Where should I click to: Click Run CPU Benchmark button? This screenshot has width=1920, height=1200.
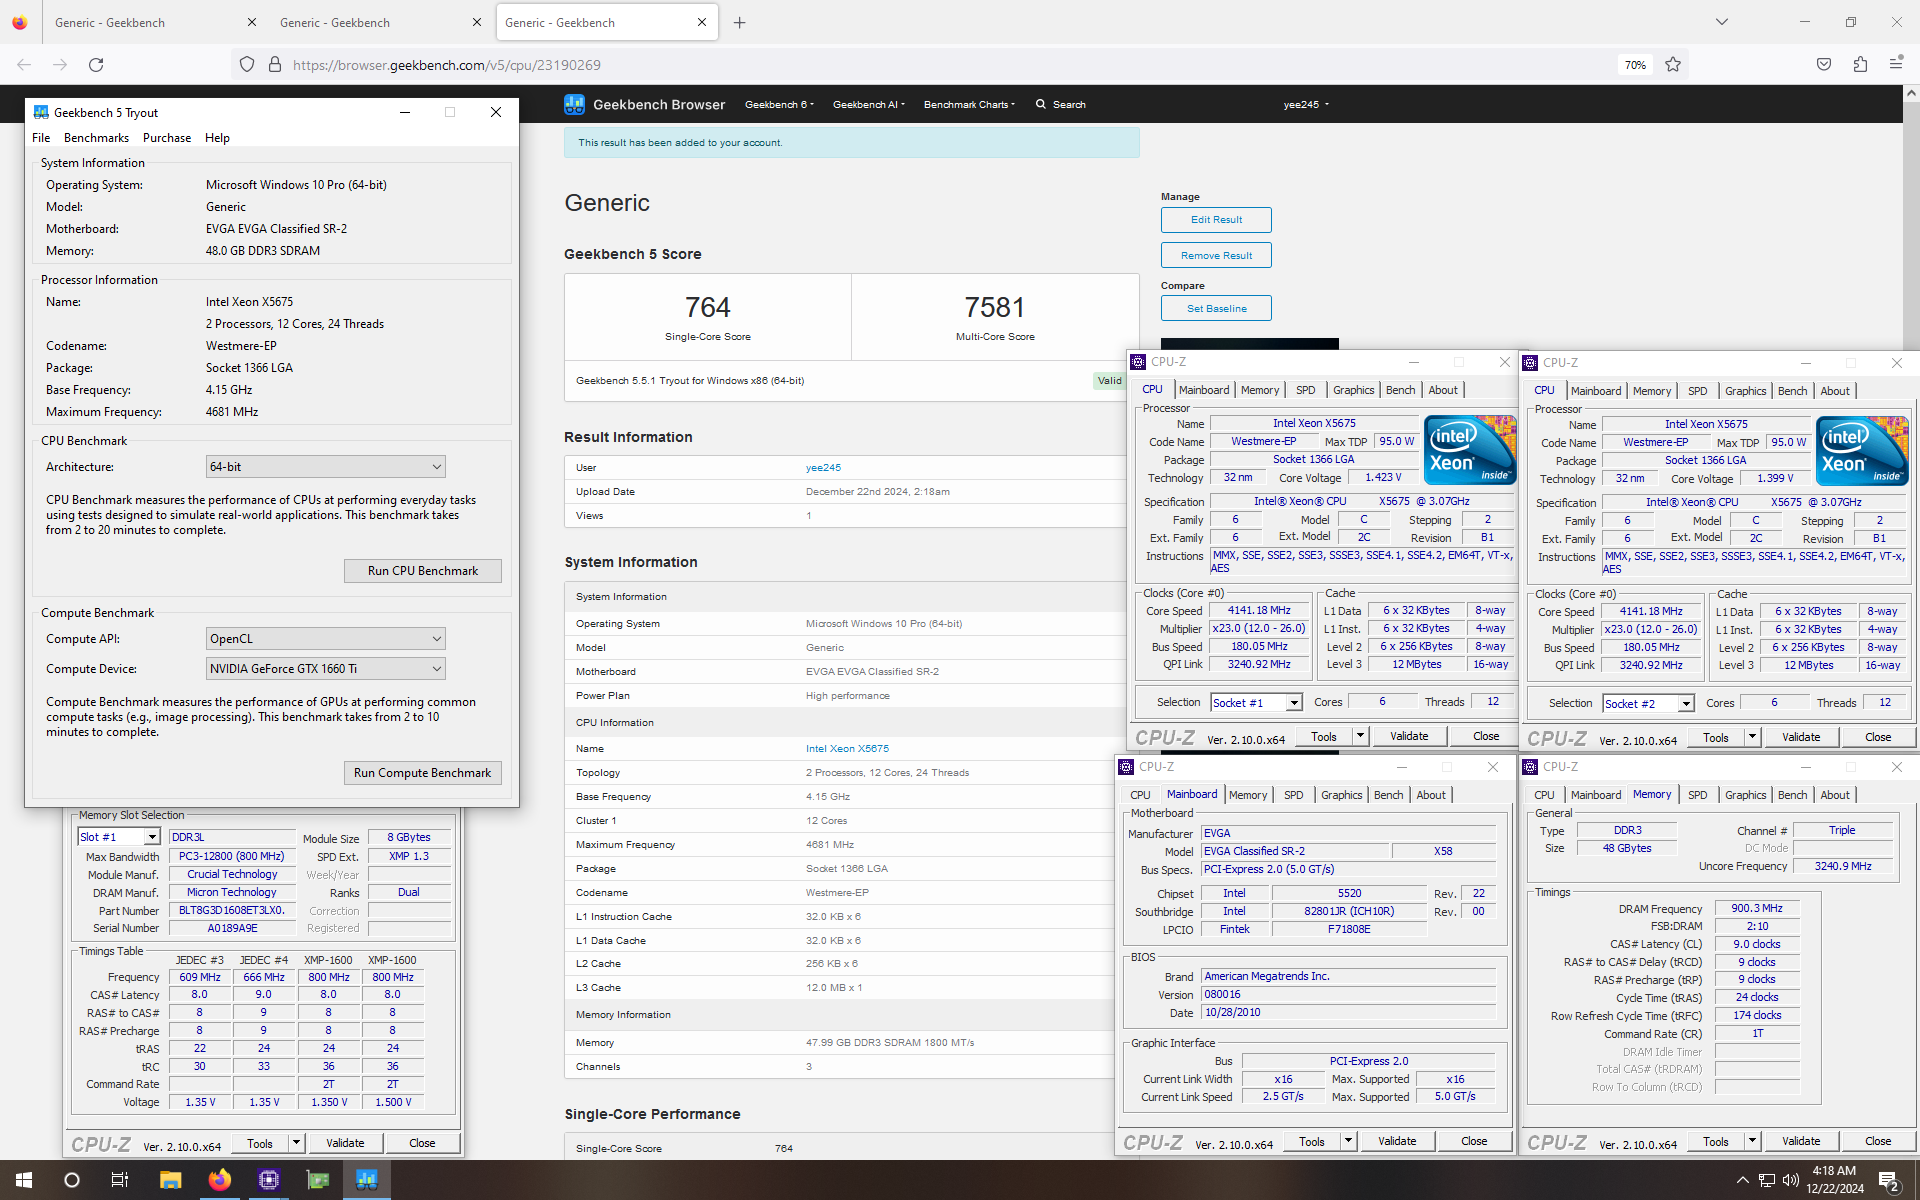coord(423,571)
